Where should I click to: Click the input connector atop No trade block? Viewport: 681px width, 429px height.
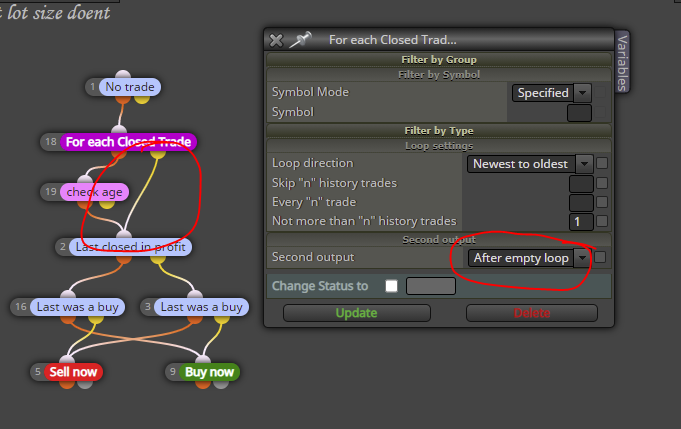click(x=123, y=75)
